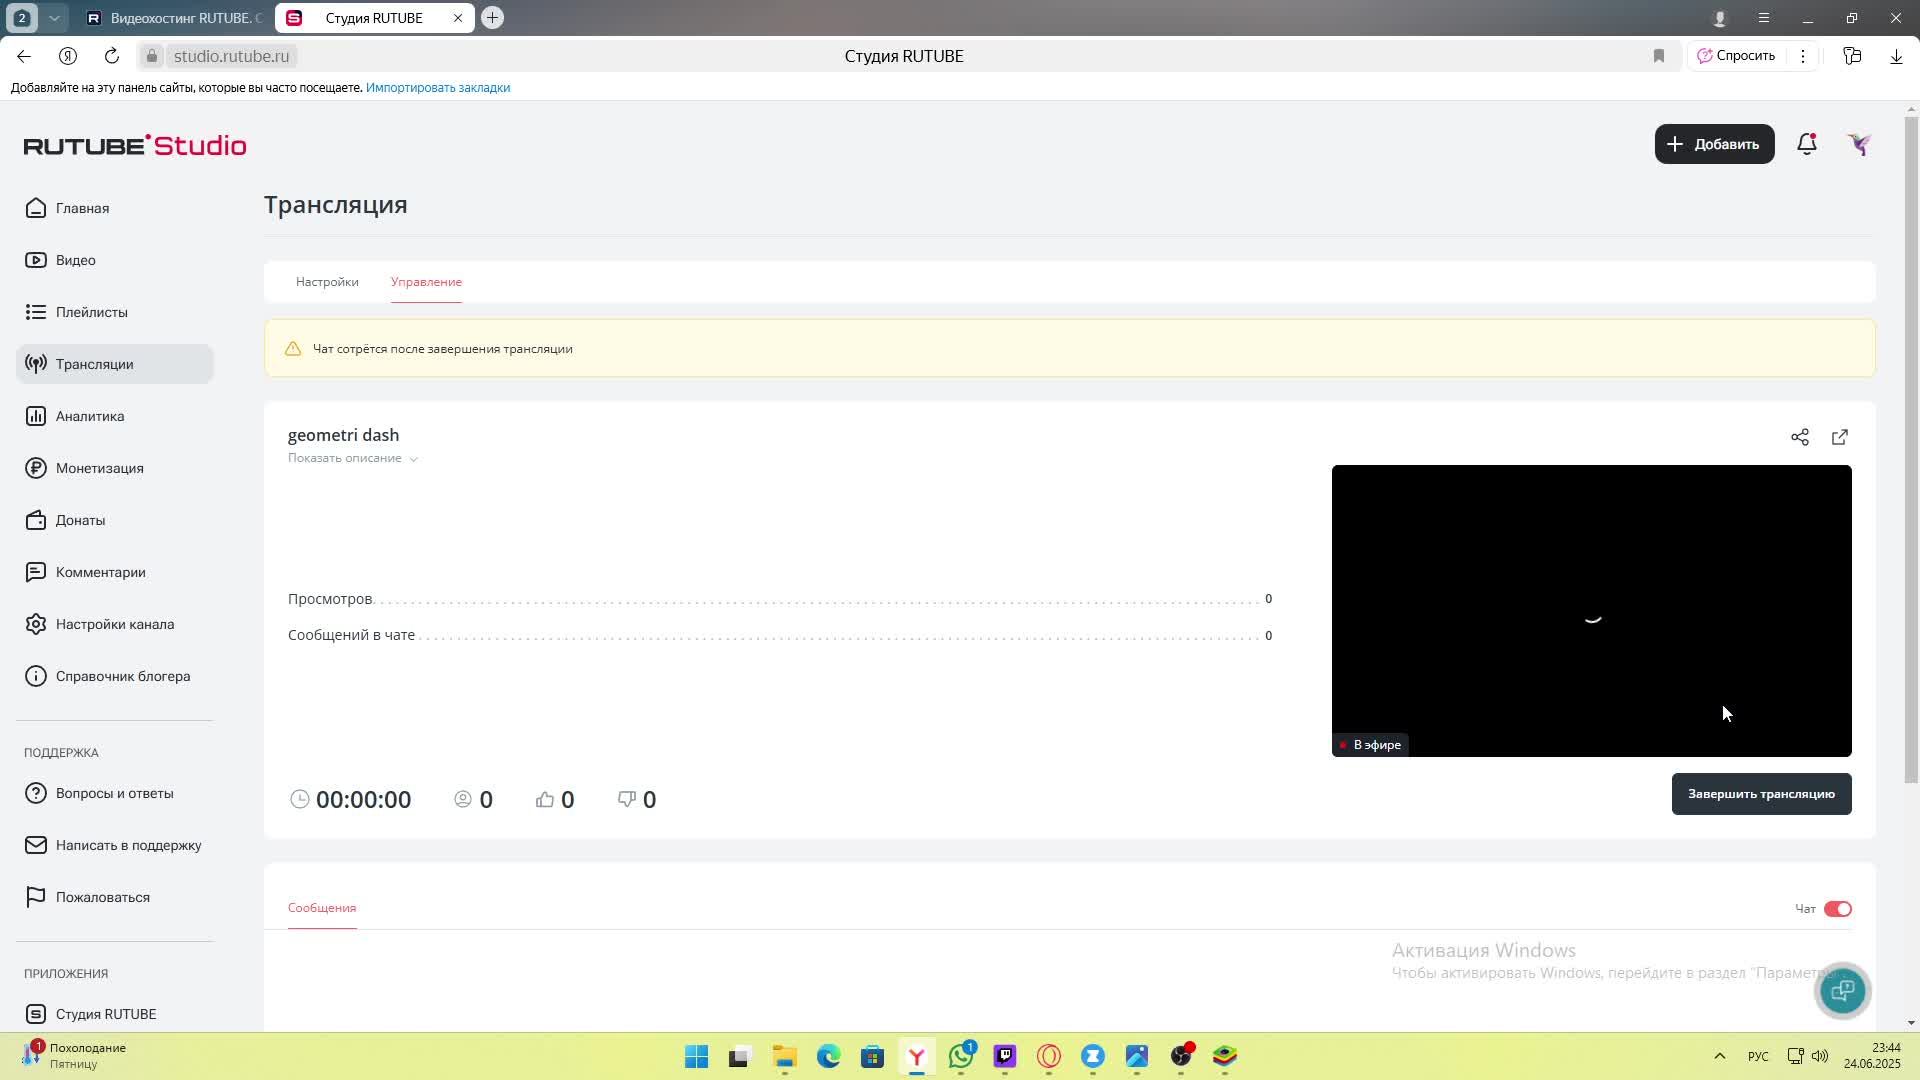Open Twitch app from taskbar

(1005, 1057)
